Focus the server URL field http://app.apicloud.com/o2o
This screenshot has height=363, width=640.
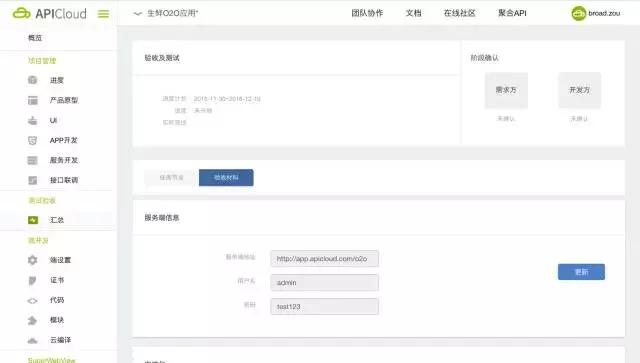click(x=324, y=259)
